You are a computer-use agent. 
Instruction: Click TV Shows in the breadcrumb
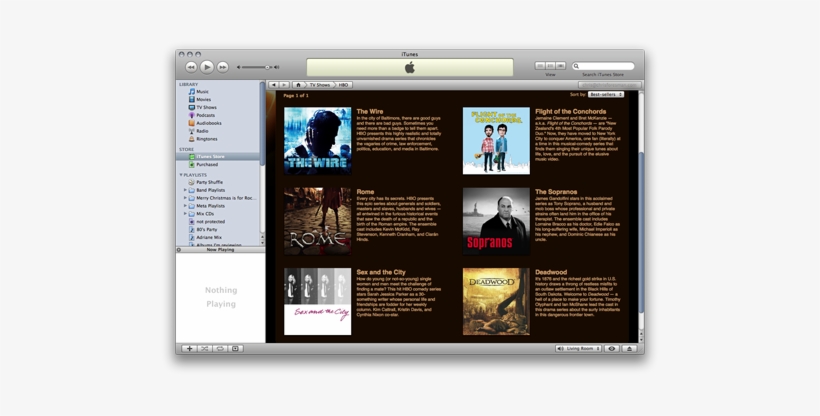320,85
